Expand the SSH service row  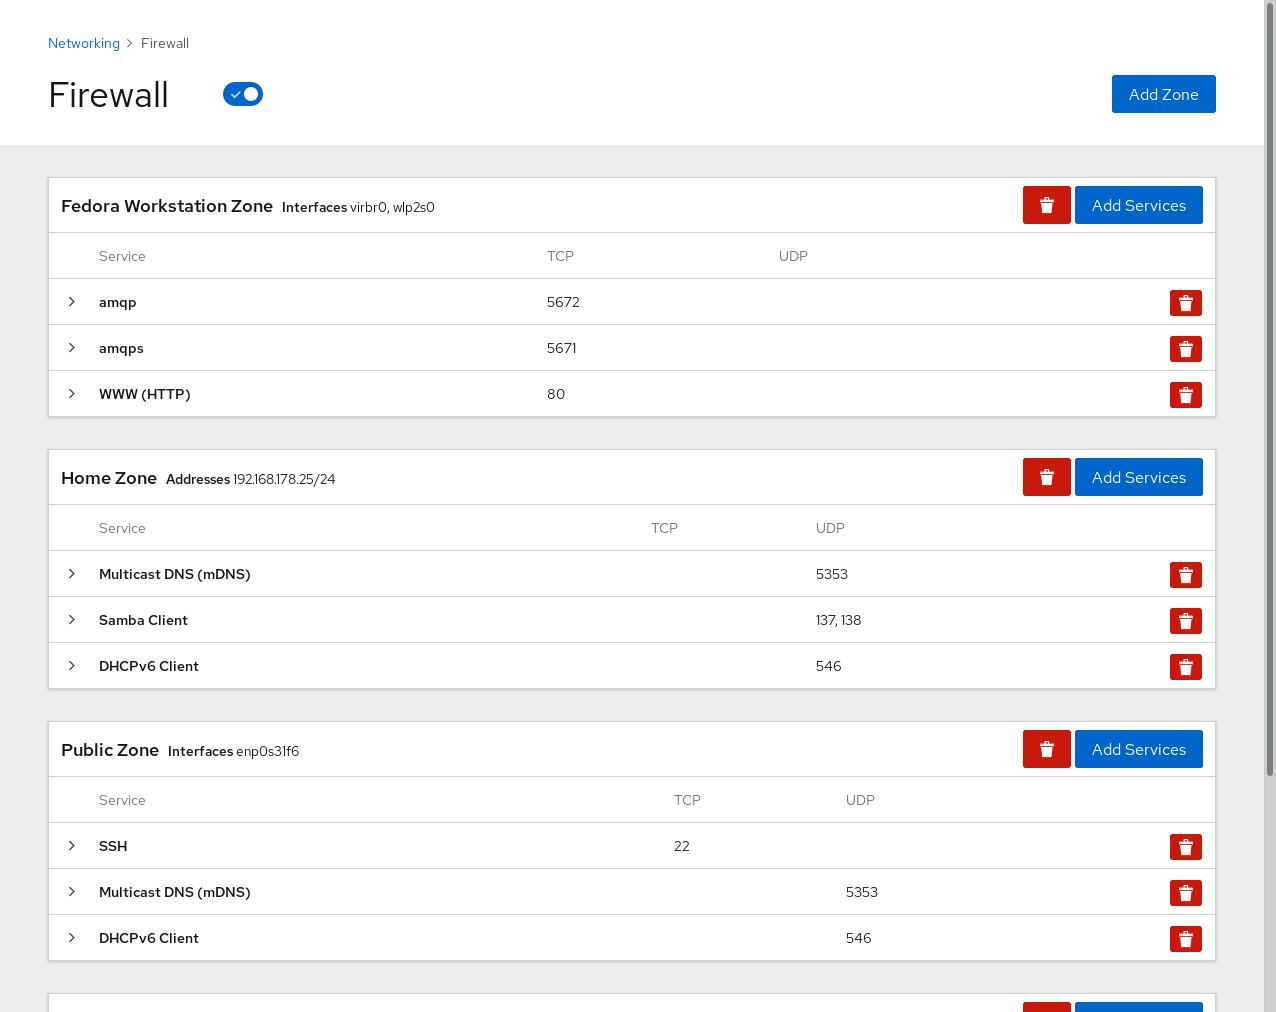[72, 846]
